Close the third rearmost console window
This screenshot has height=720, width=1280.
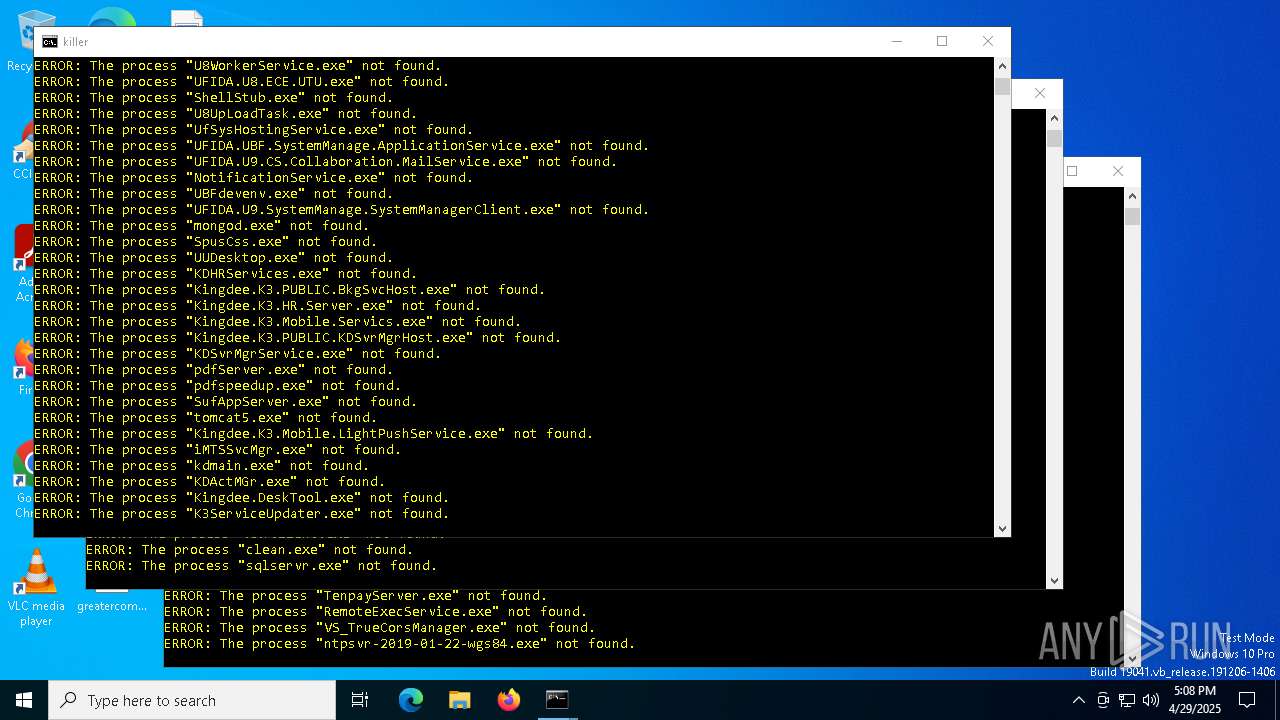point(1118,171)
